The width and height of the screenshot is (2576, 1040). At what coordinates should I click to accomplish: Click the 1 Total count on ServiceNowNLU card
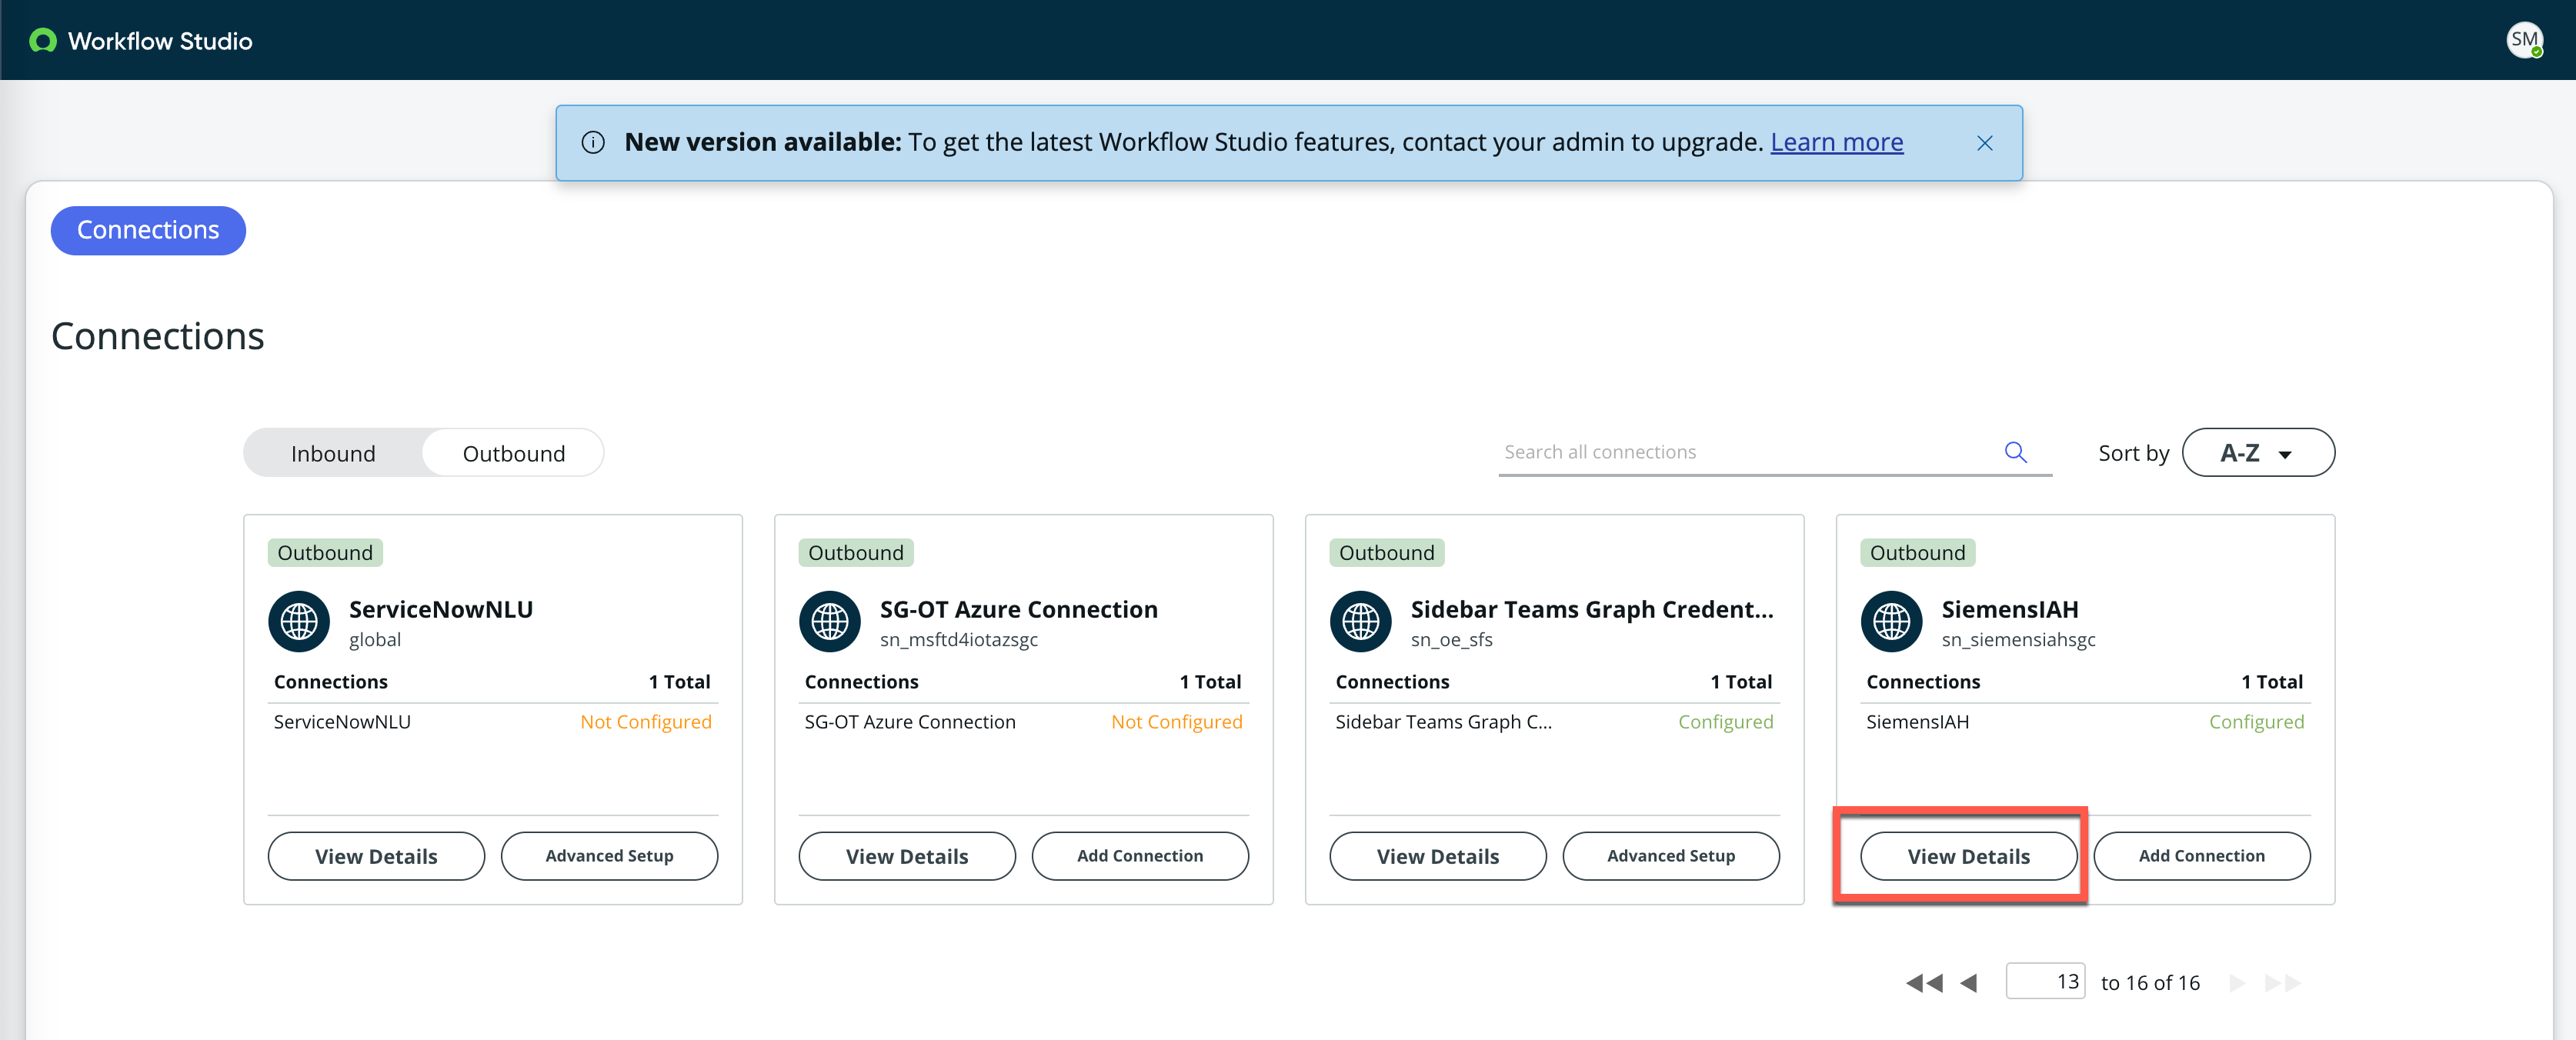(x=679, y=682)
